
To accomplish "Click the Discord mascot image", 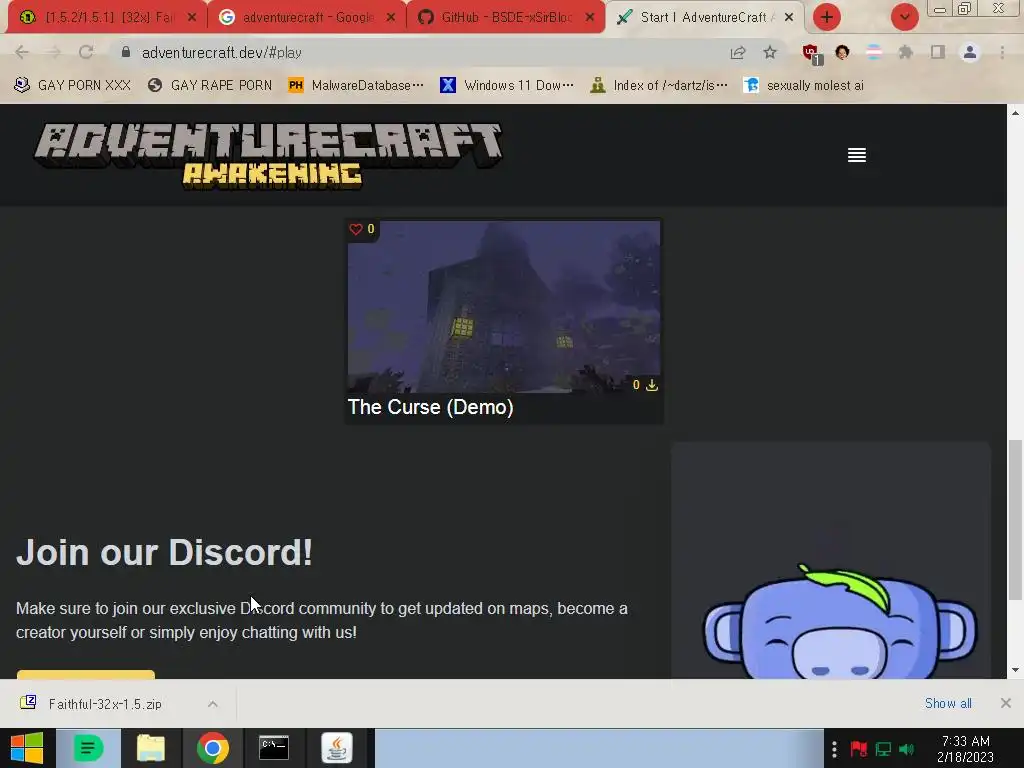I will coord(840,620).
